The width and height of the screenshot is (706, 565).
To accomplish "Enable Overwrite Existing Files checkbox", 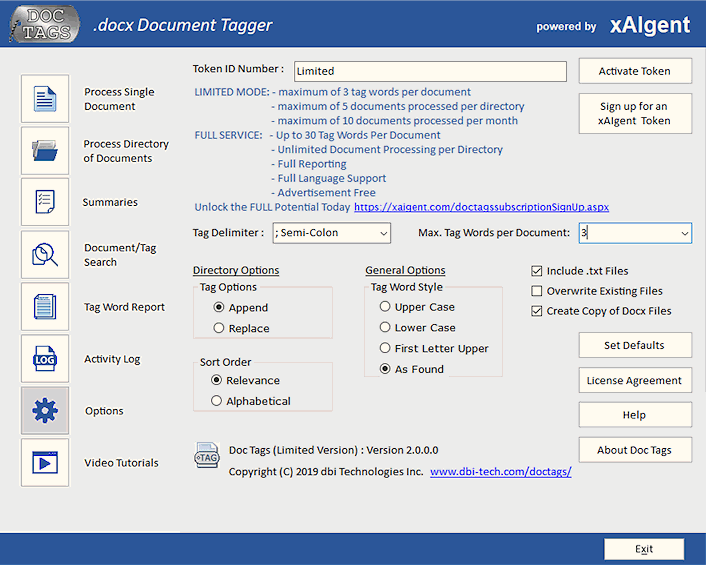I will [537, 291].
